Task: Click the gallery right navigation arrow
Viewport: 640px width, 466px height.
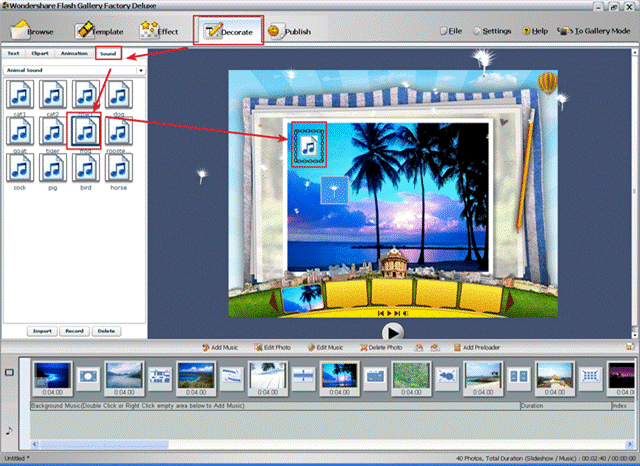Action: 509,302
